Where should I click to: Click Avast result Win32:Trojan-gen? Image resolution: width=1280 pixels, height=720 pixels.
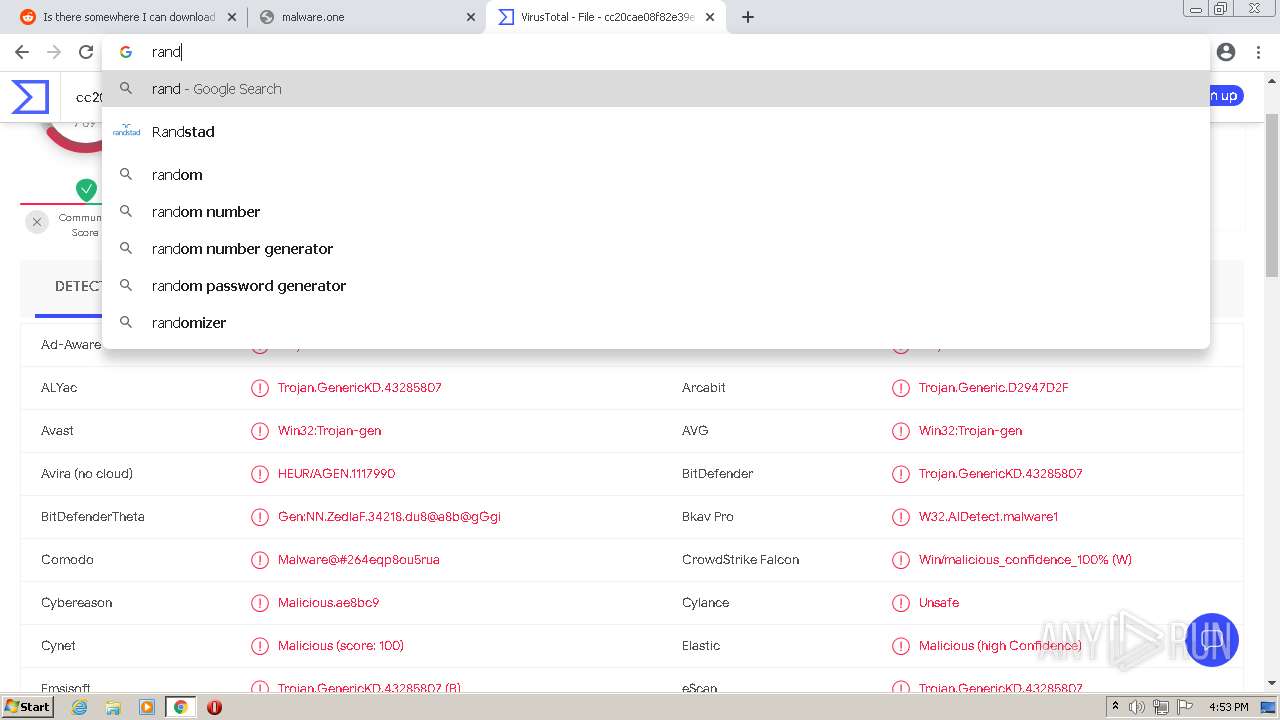pyautogui.click(x=330, y=431)
